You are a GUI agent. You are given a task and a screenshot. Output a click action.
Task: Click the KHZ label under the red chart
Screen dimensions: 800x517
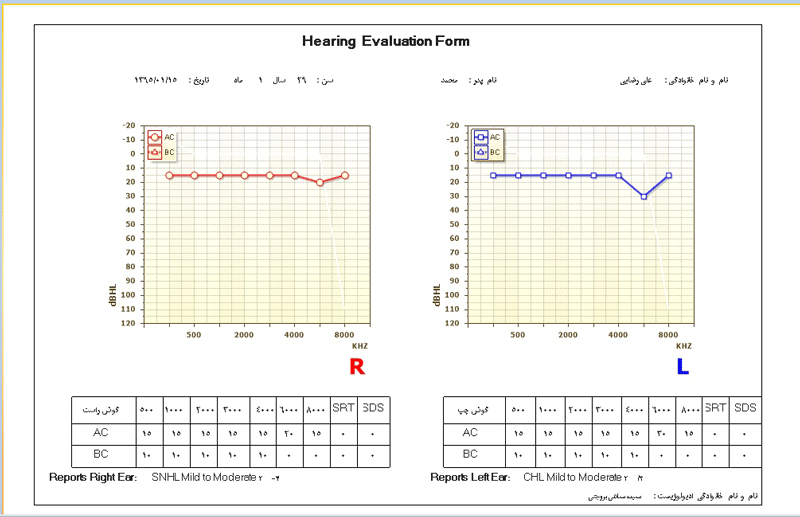[x=360, y=346]
